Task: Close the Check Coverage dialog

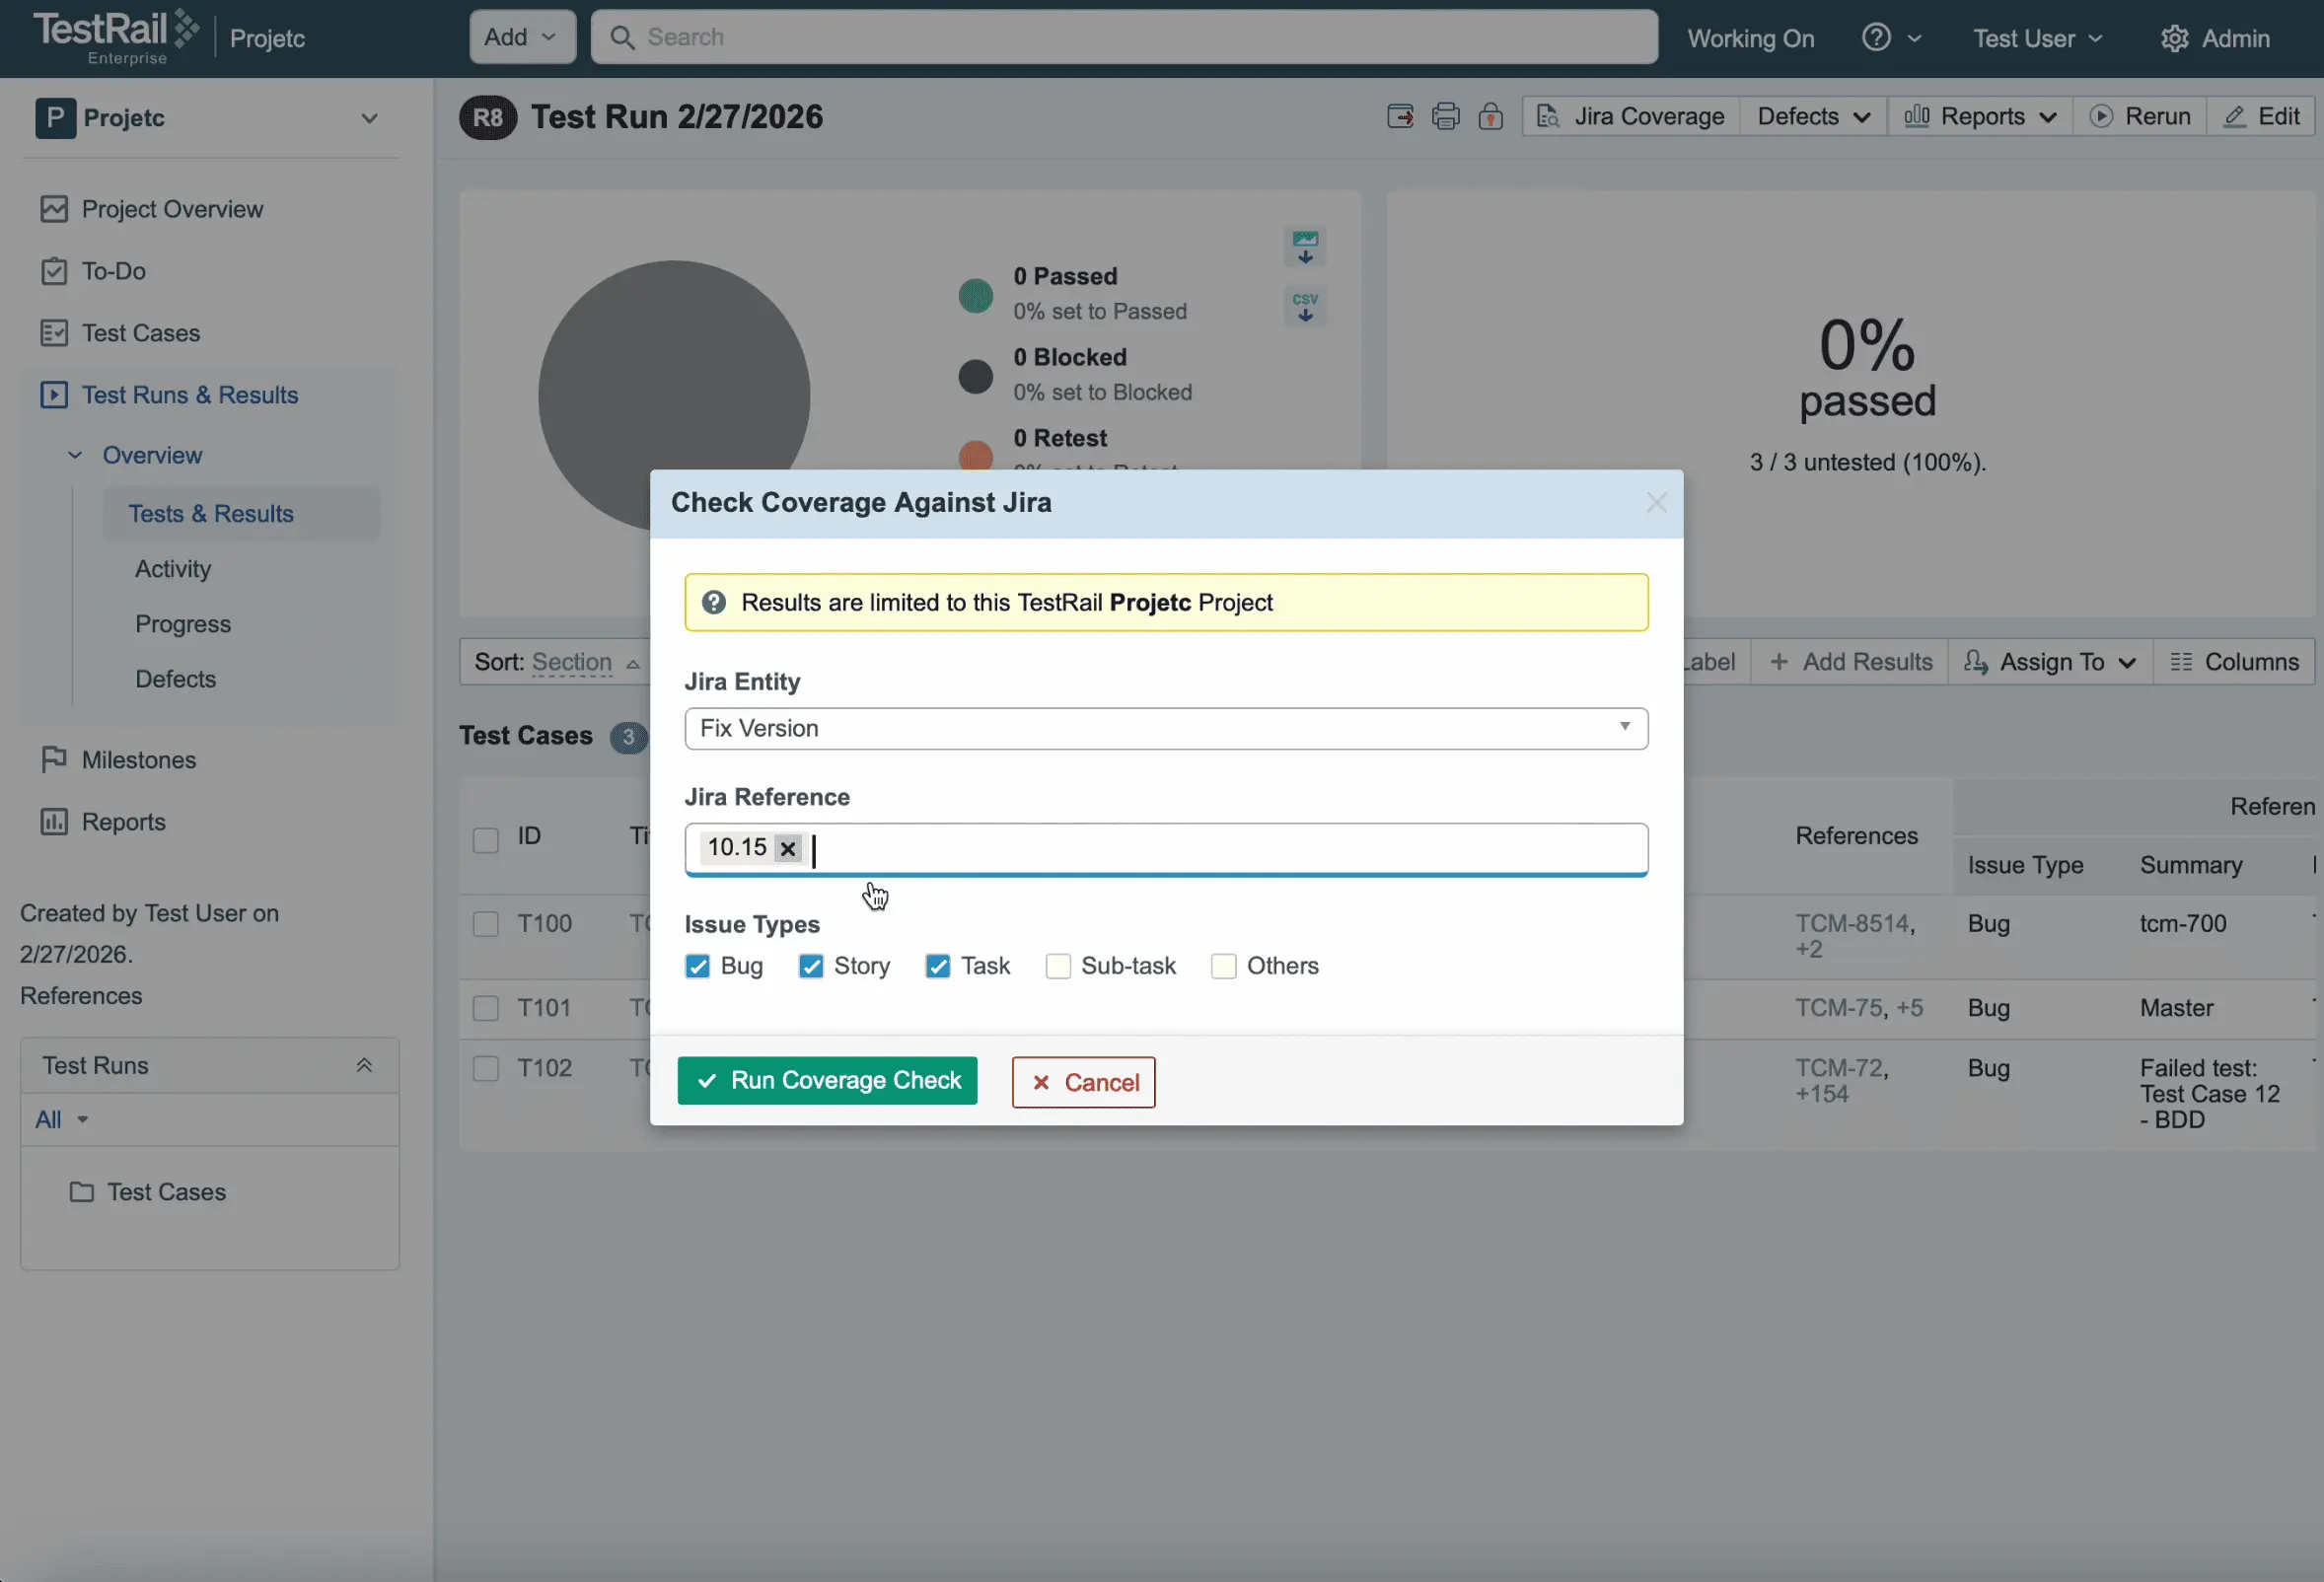Action: click(x=1656, y=503)
